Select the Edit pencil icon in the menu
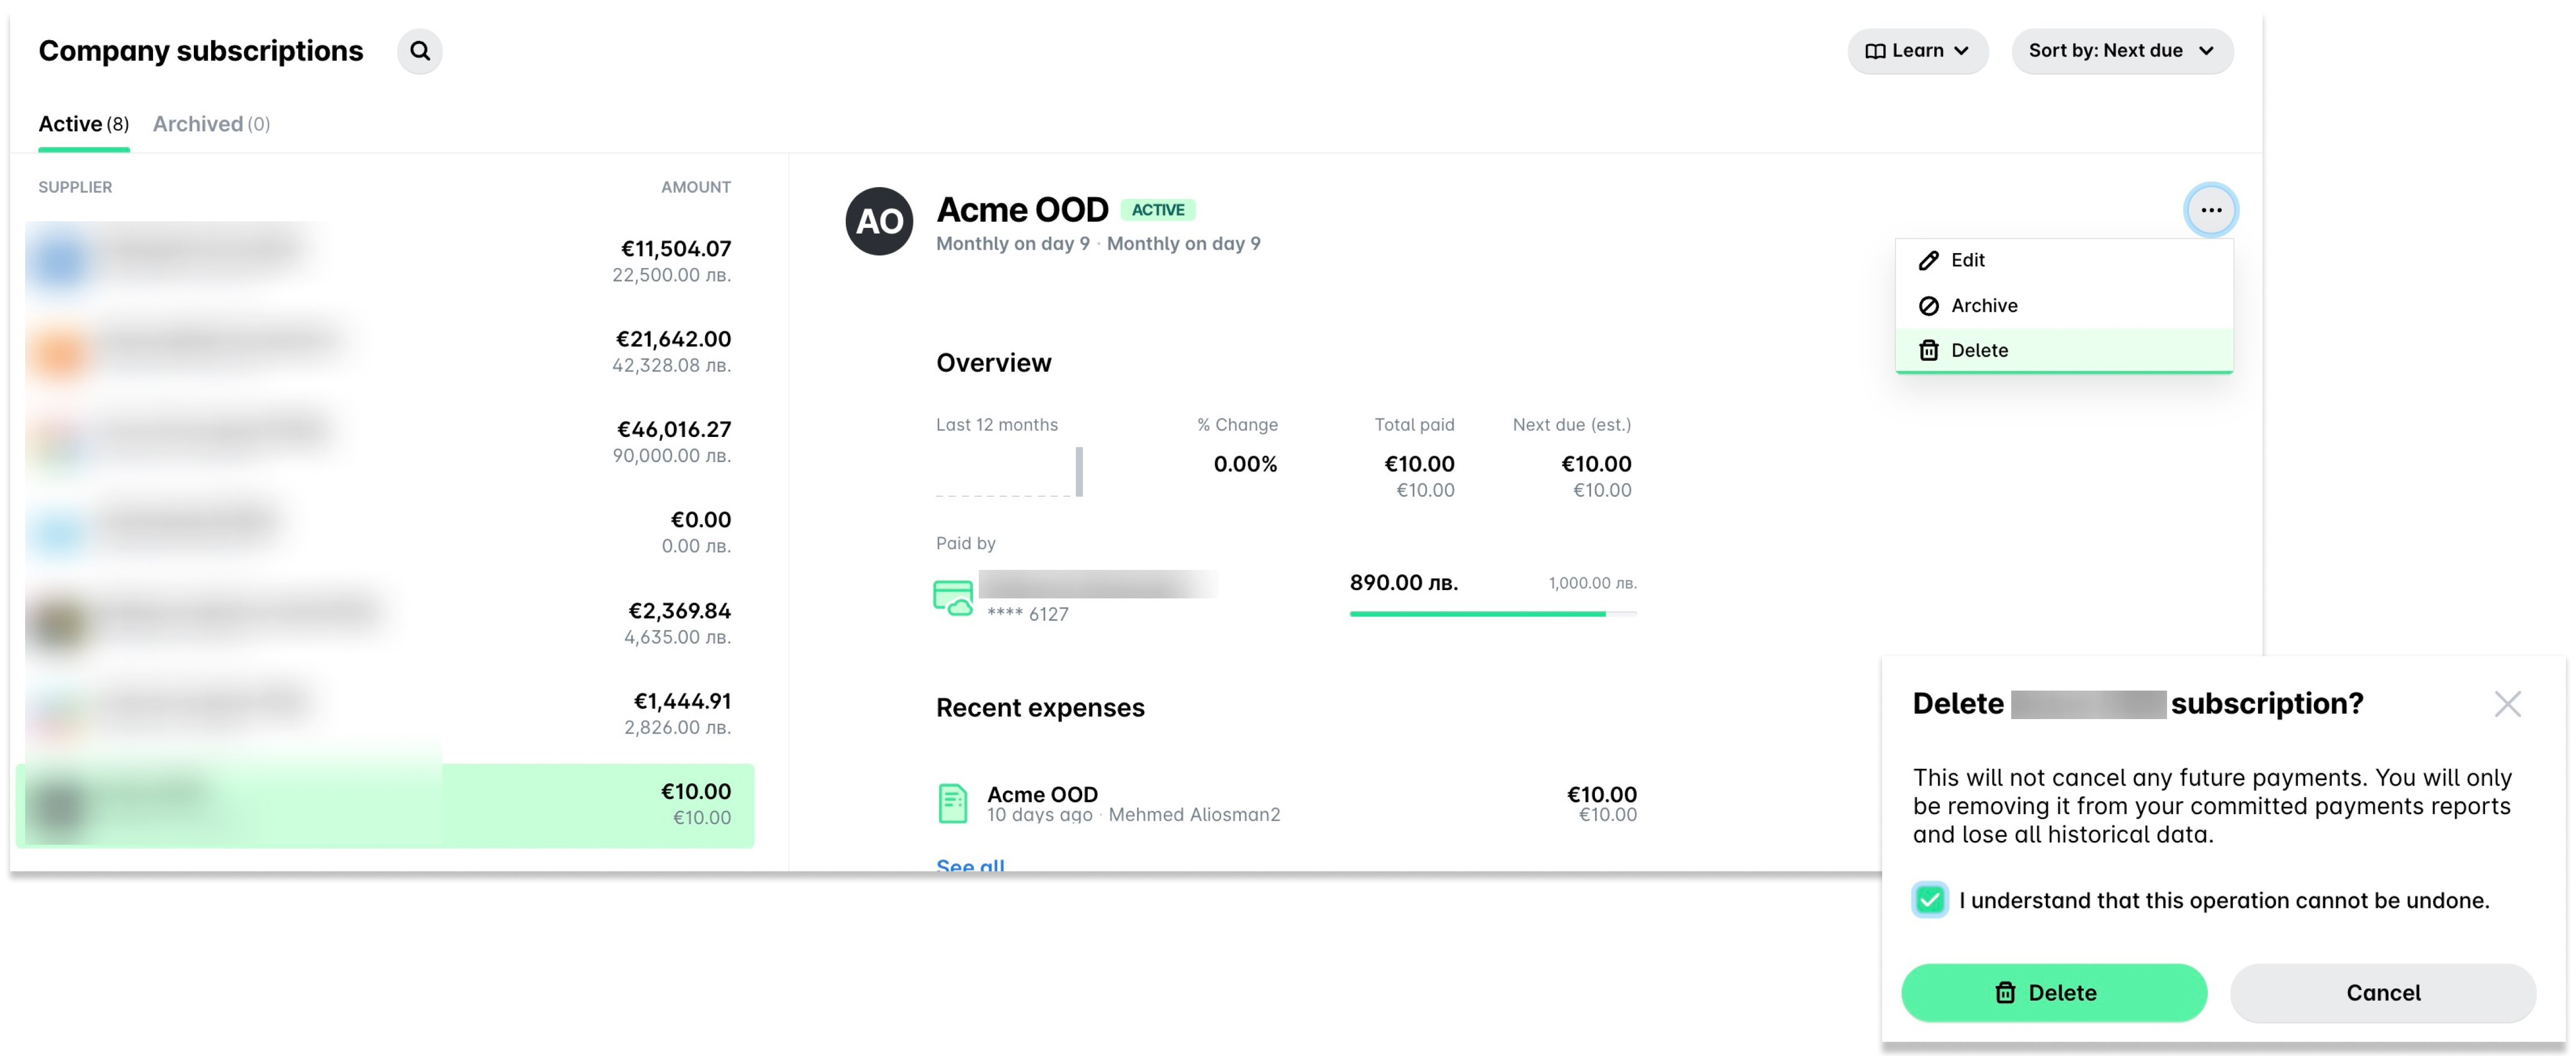 tap(1928, 260)
